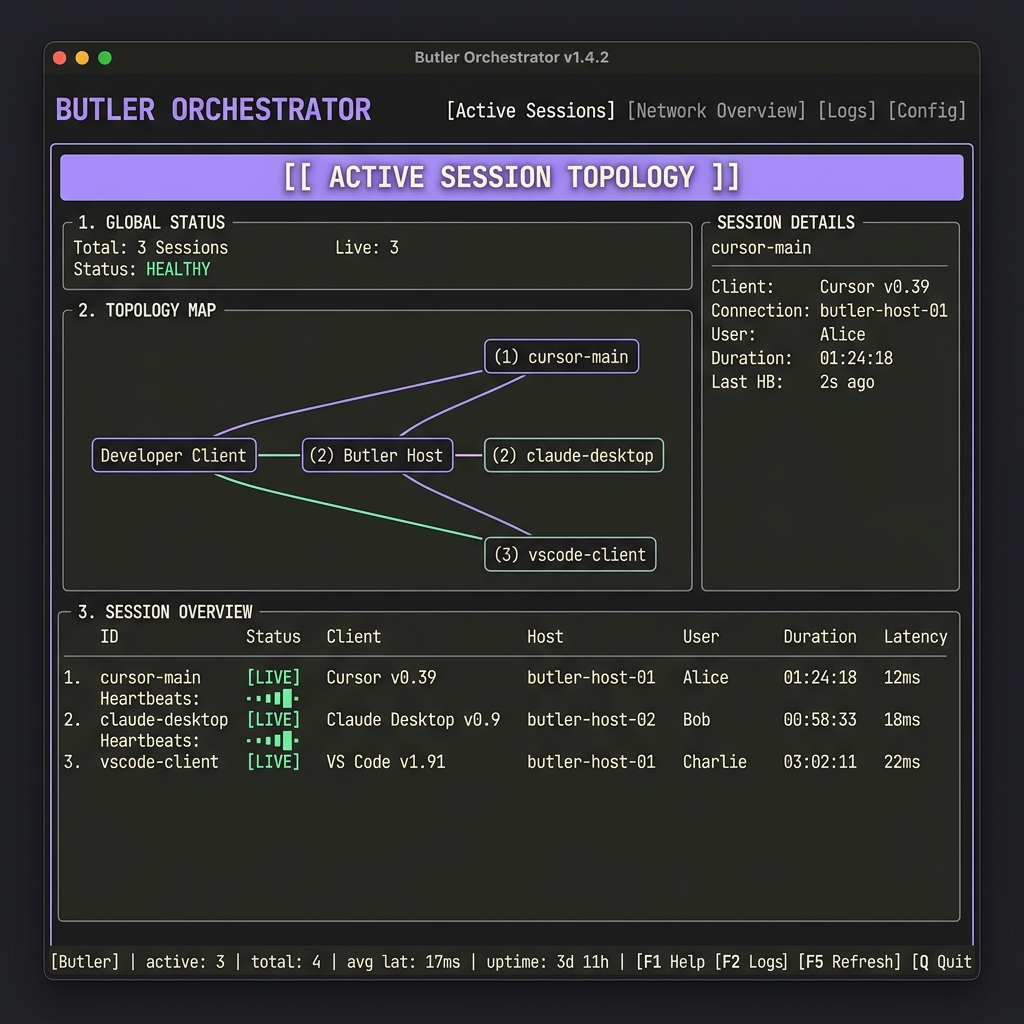Select the vscode-client session row ID
This screenshot has height=1024, width=1024.
[159, 762]
